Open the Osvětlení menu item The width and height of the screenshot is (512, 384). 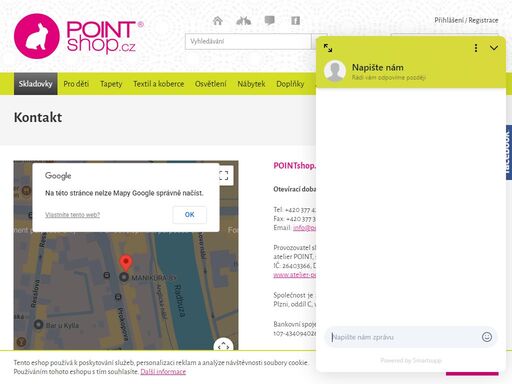pos(211,84)
